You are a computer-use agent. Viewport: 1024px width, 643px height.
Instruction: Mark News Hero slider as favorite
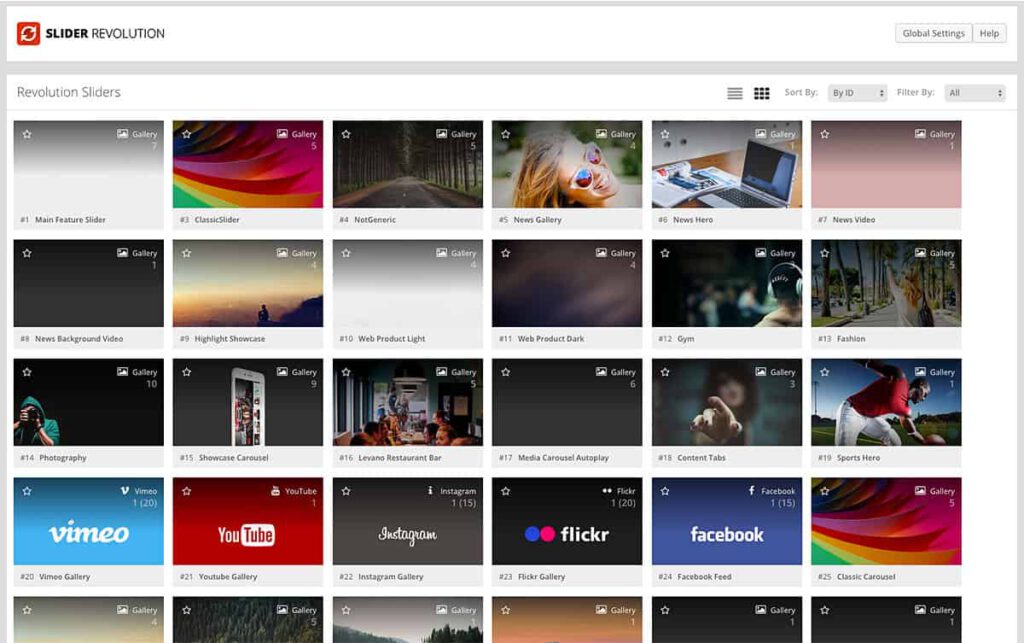tap(665, 134)
